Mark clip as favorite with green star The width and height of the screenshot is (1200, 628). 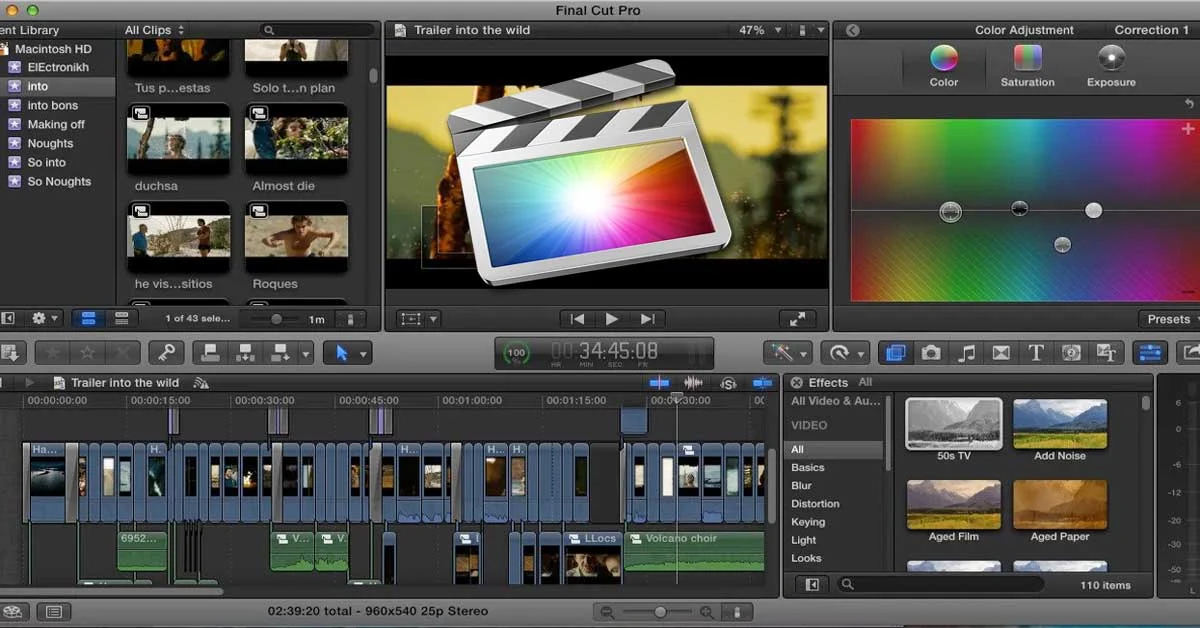tap(53, 352)
